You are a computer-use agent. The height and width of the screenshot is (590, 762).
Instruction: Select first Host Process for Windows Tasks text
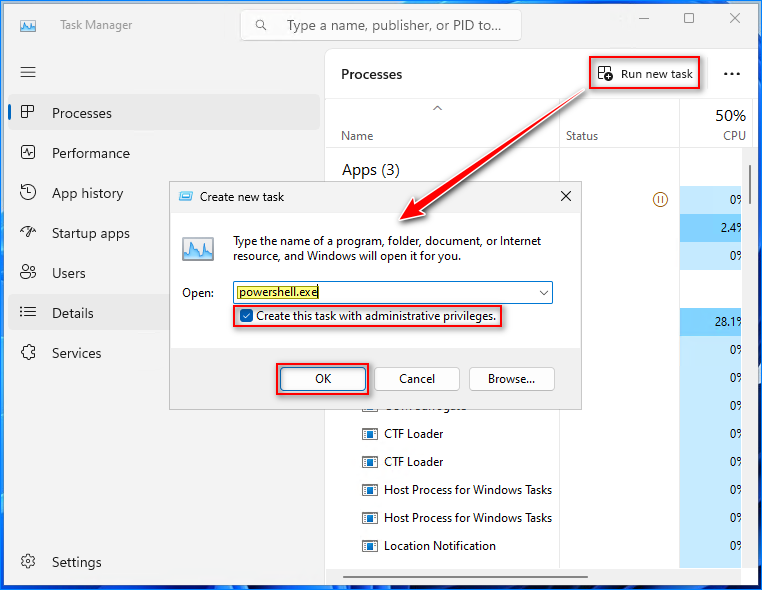[x=468, y=490]
